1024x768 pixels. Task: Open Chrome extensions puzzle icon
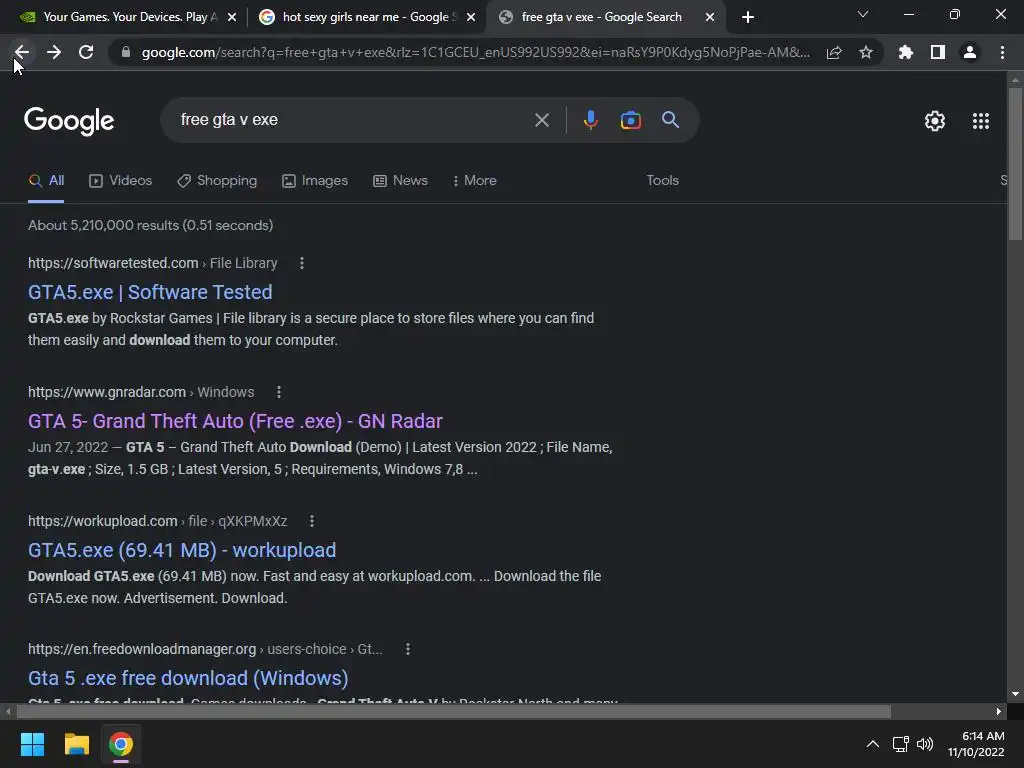click(x=906, y=52)
